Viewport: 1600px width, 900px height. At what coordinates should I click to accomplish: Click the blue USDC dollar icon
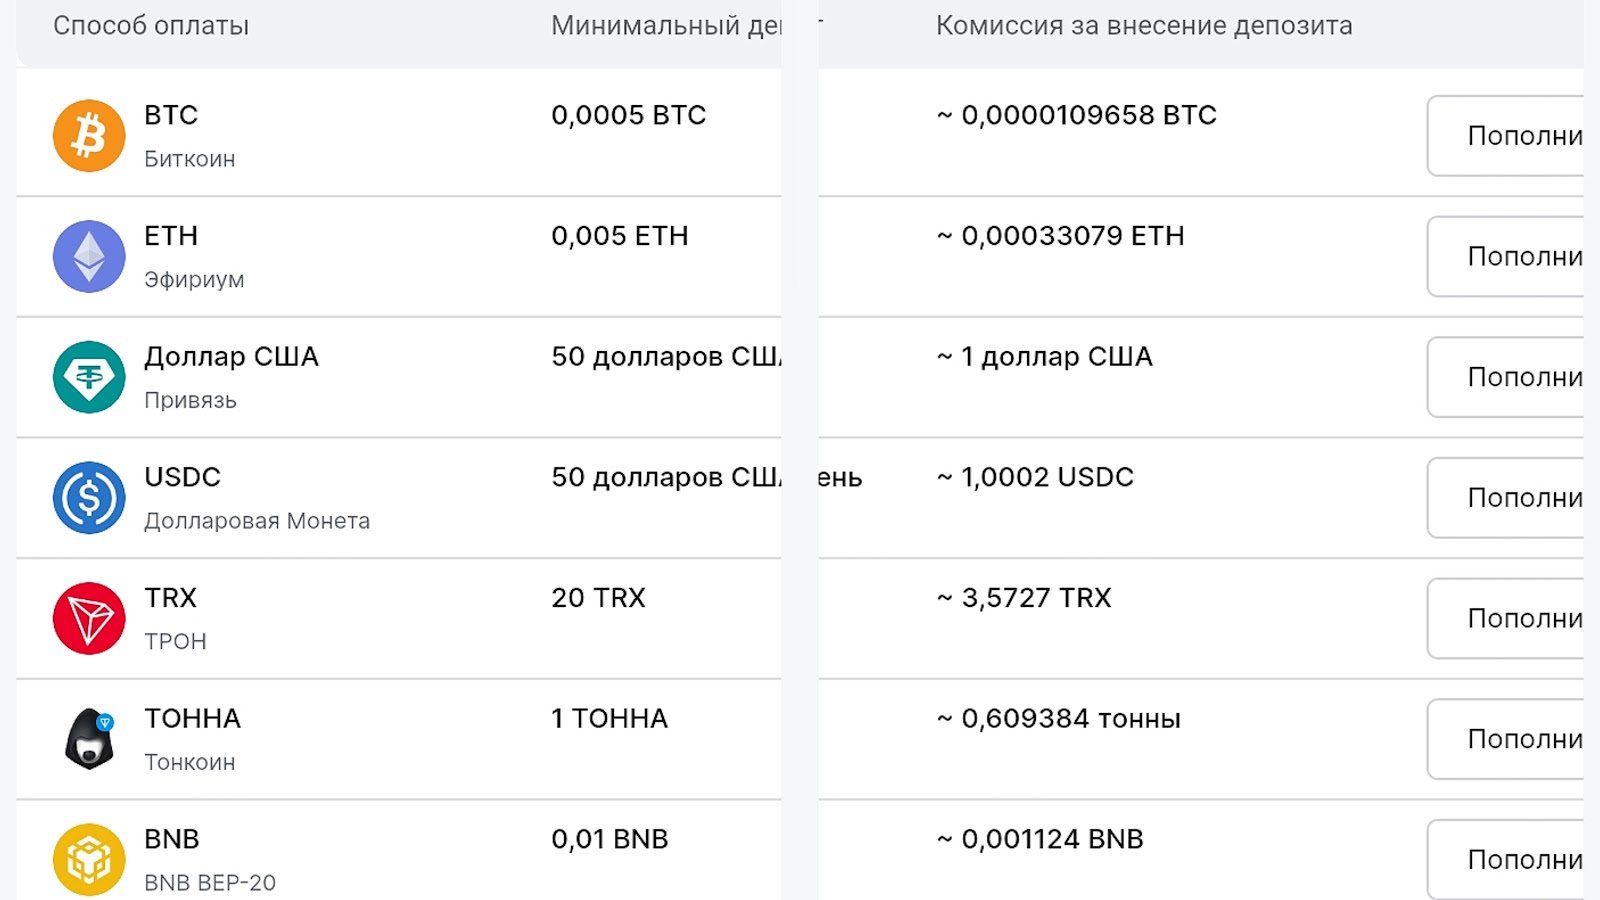[89, 498]
